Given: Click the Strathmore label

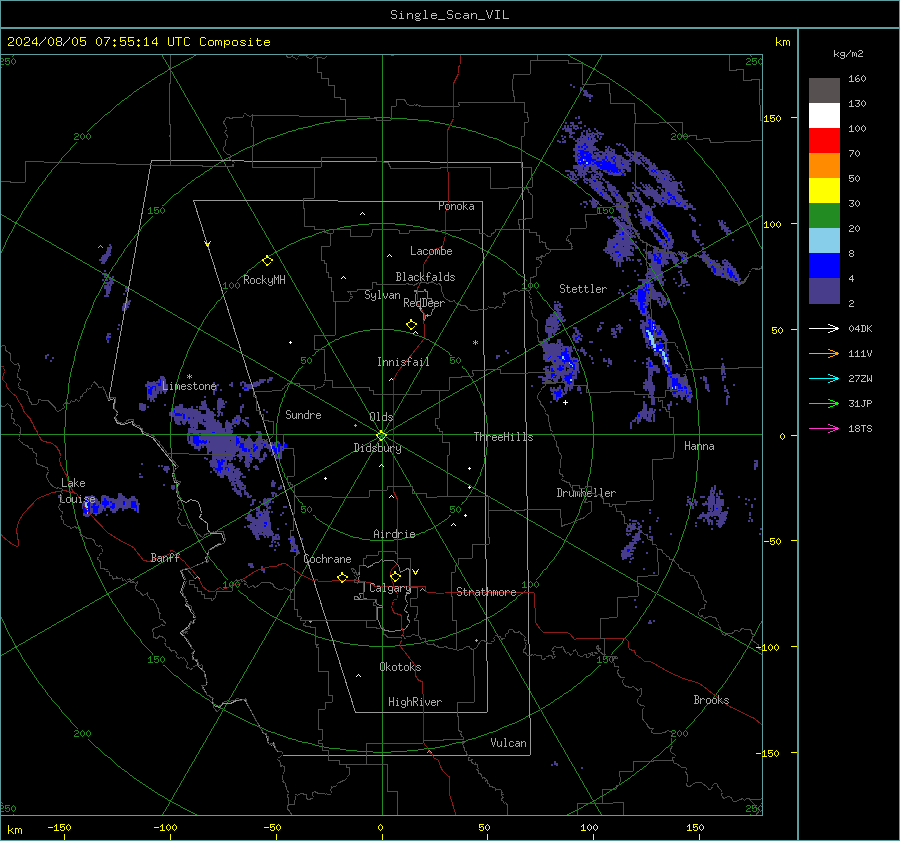Looking at the screenshot, I should tap(486, 592).
